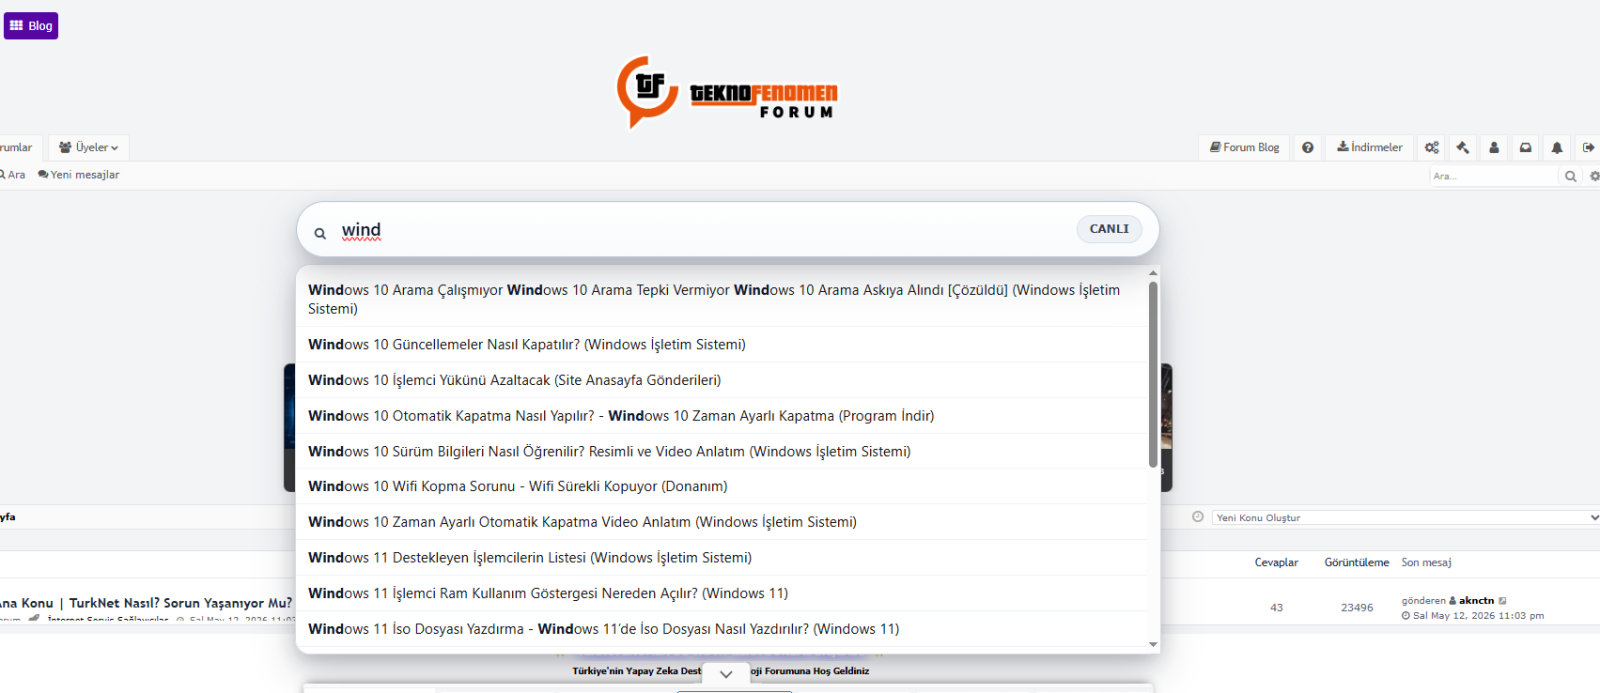The image size is (1600, 693).
Task: Click the suggestions scrollbar down arrow
Action: point(1153,645)
